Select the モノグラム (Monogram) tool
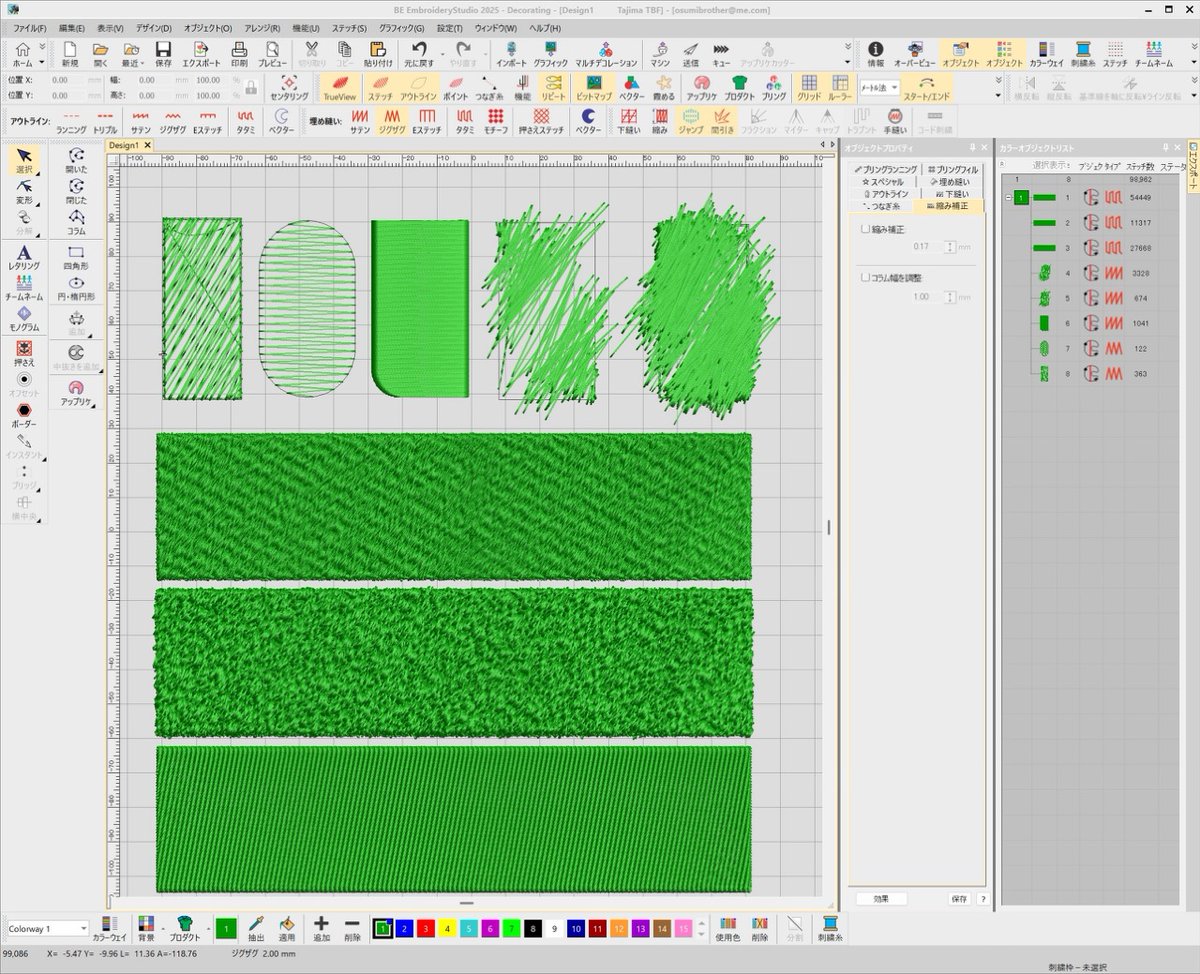Image resolution: width=1200 pixels, height=974 pixels. 25,319
